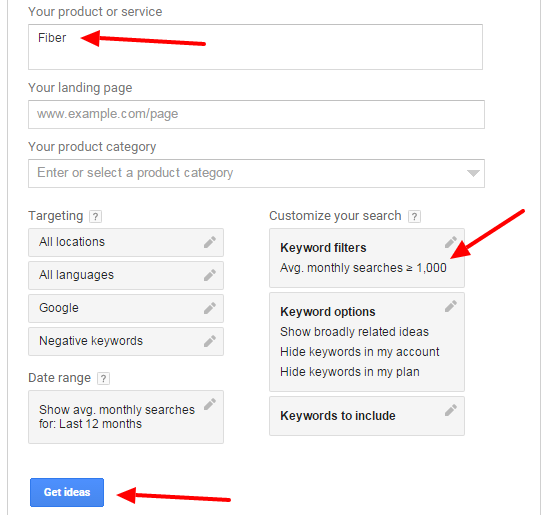Screen dimensions: 548x515
Task: Edit the All locations targeting pencil icon
Action: coord(210,242)
